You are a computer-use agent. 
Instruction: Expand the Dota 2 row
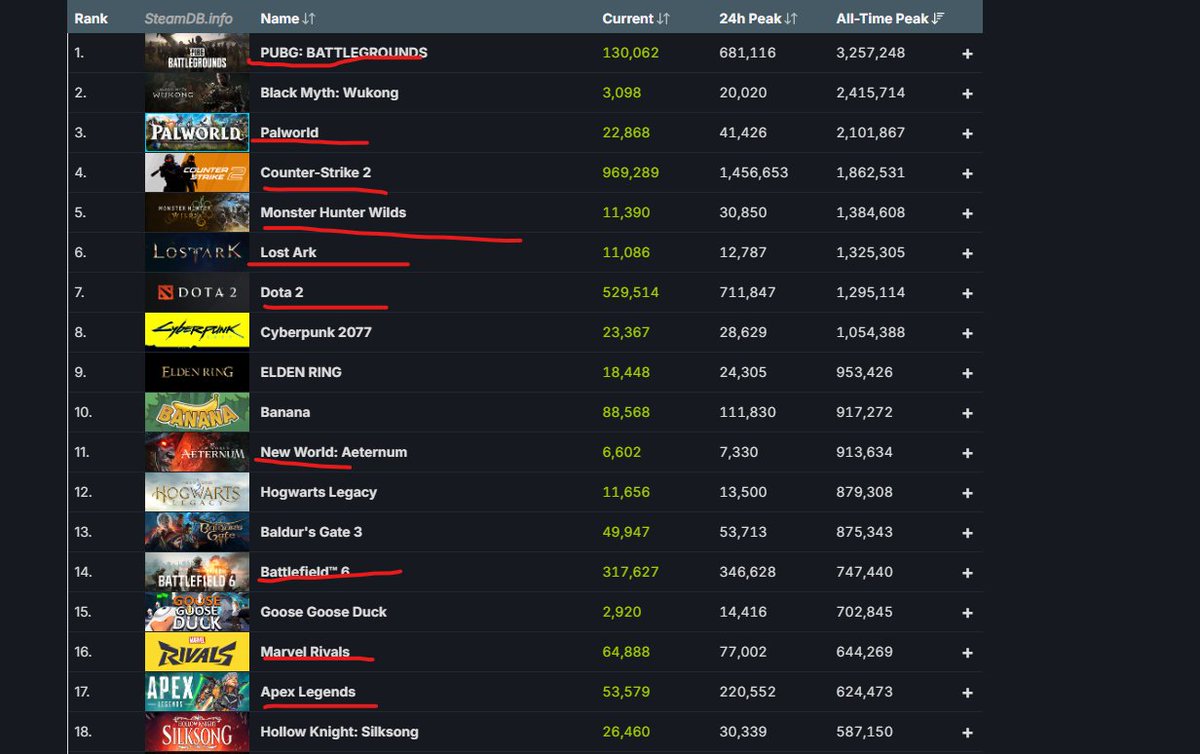(x=967, y=293)
